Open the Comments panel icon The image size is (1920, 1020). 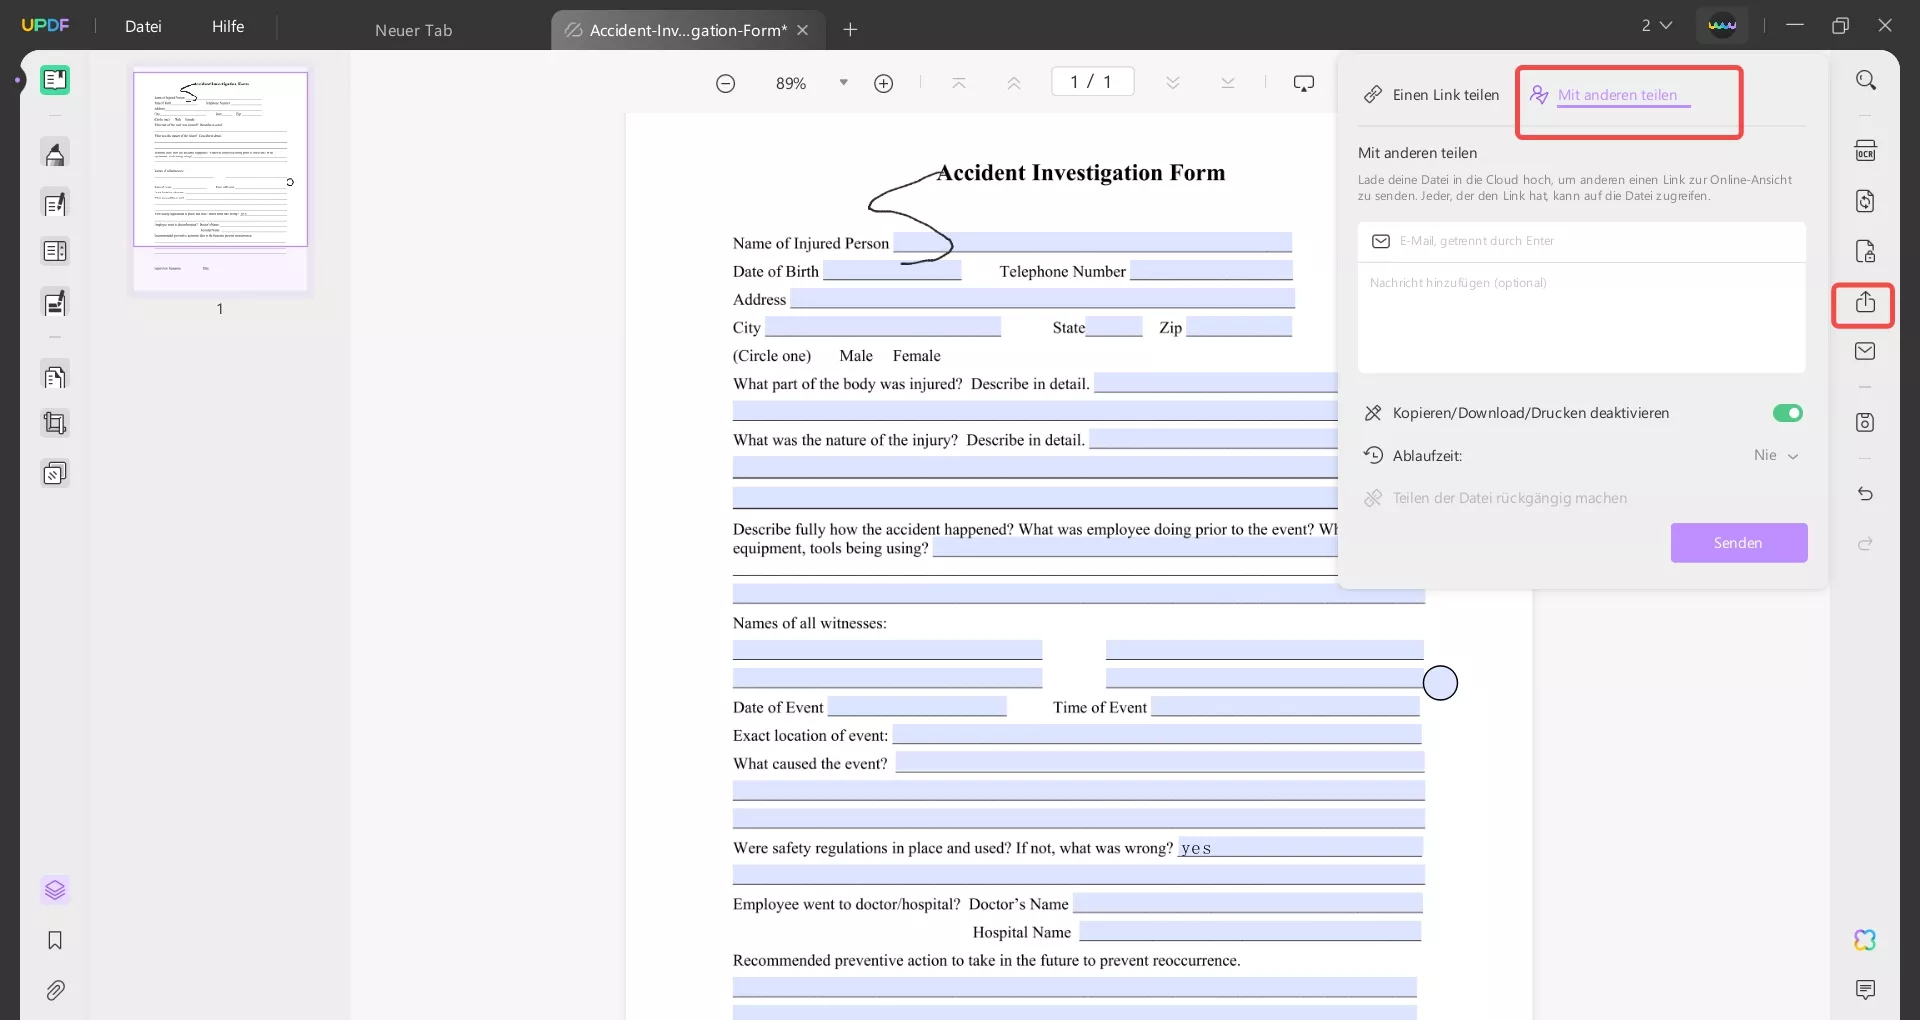click(1866, 990)
